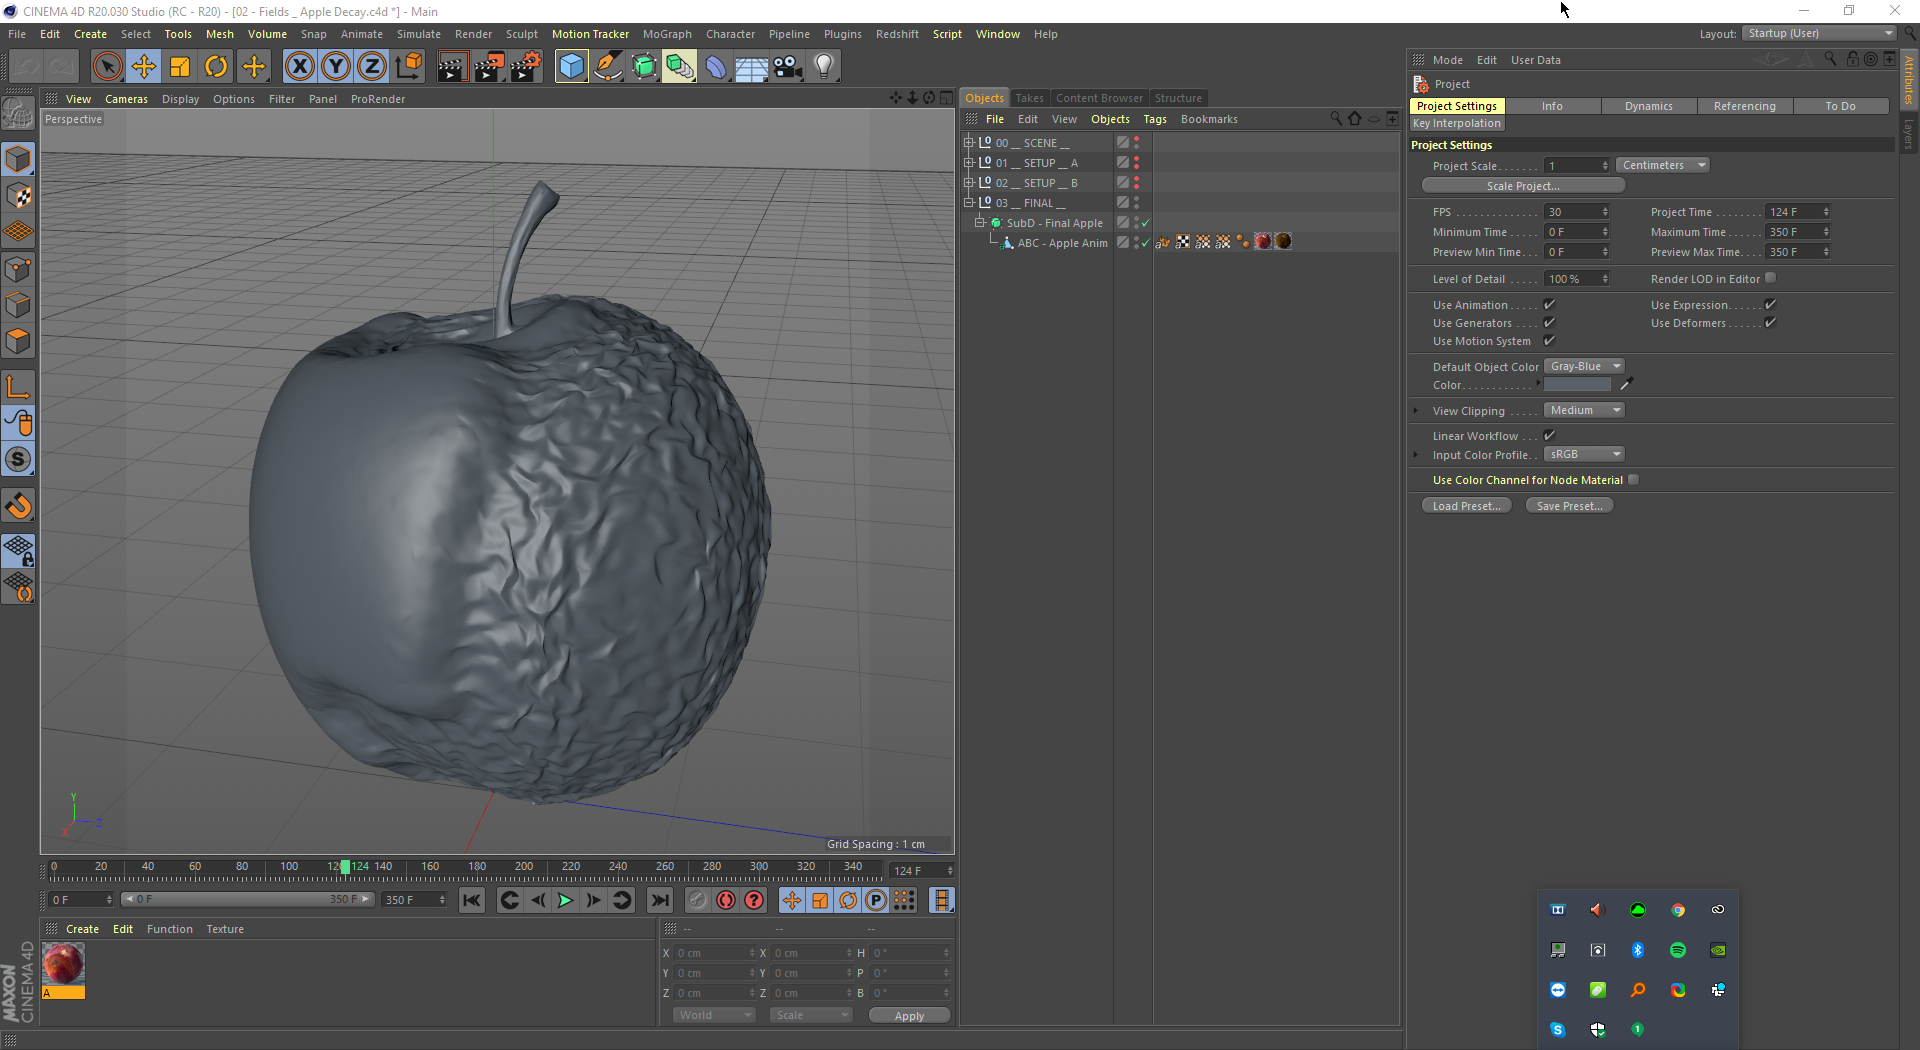Viewport: 1920px width, 1050px height.
Task: Render active view clapperboard icon
Action: point(452,67)
